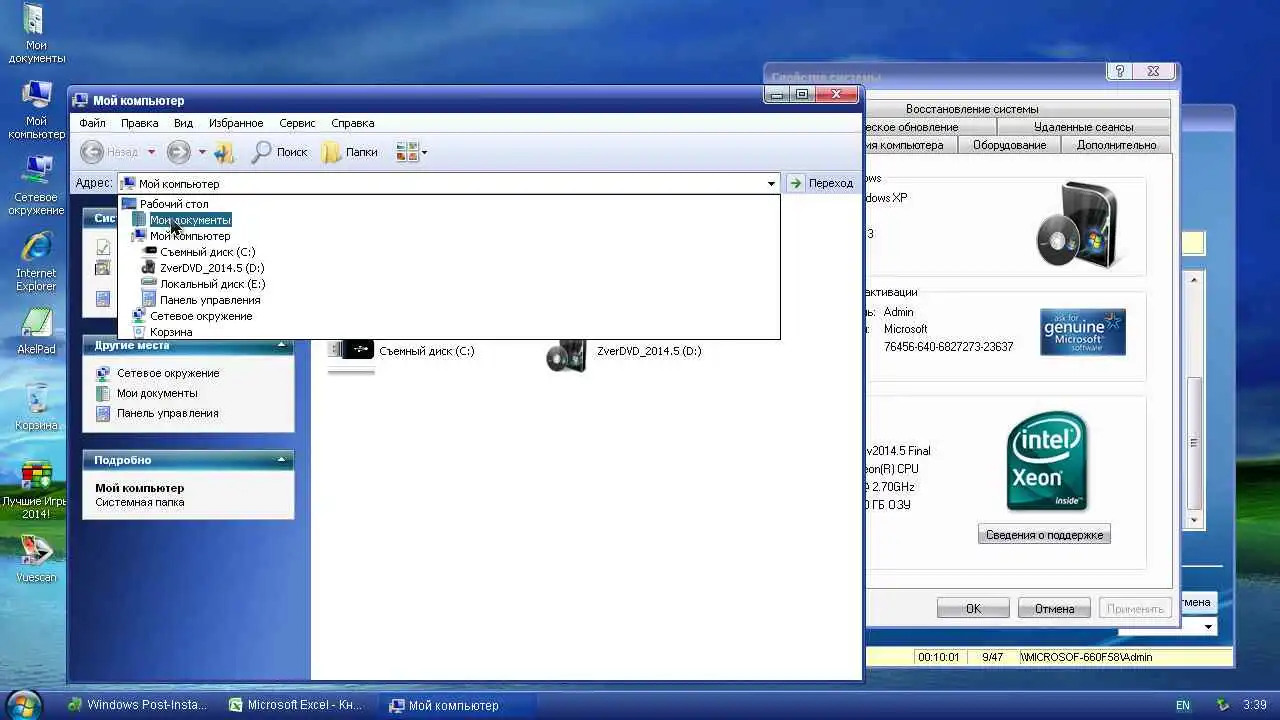
Task: Open the Файл menu
Action: point(92,123)
